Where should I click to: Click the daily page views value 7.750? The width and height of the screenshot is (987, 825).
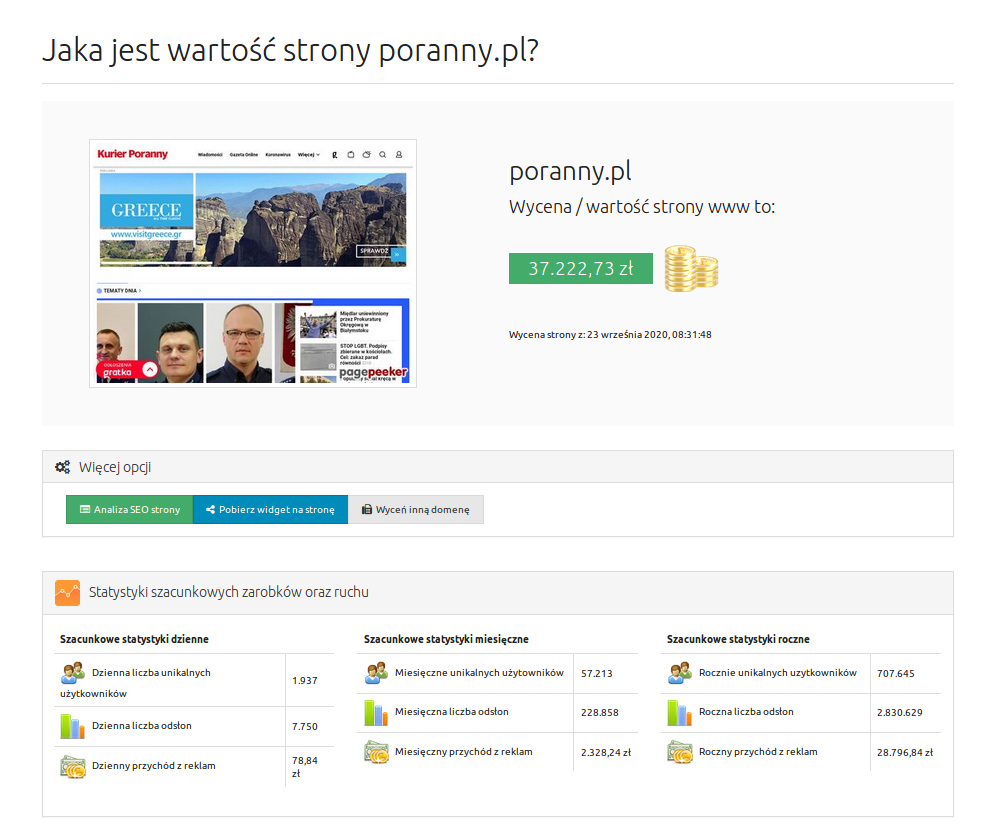point(305,727)
